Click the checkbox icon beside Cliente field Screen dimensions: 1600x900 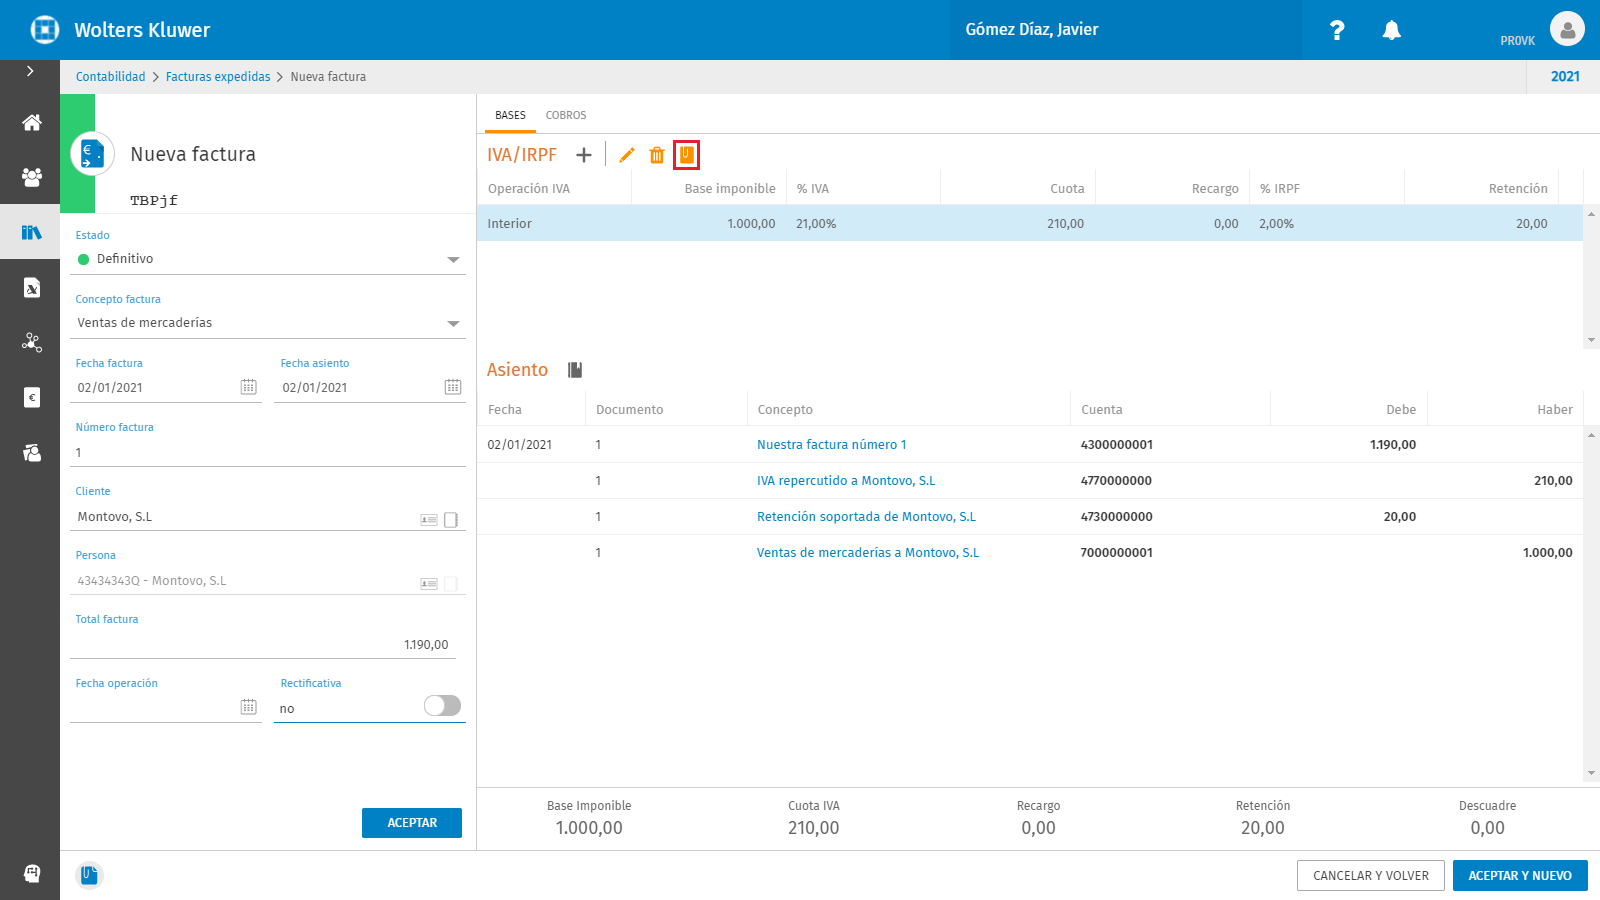coord(451,520)
